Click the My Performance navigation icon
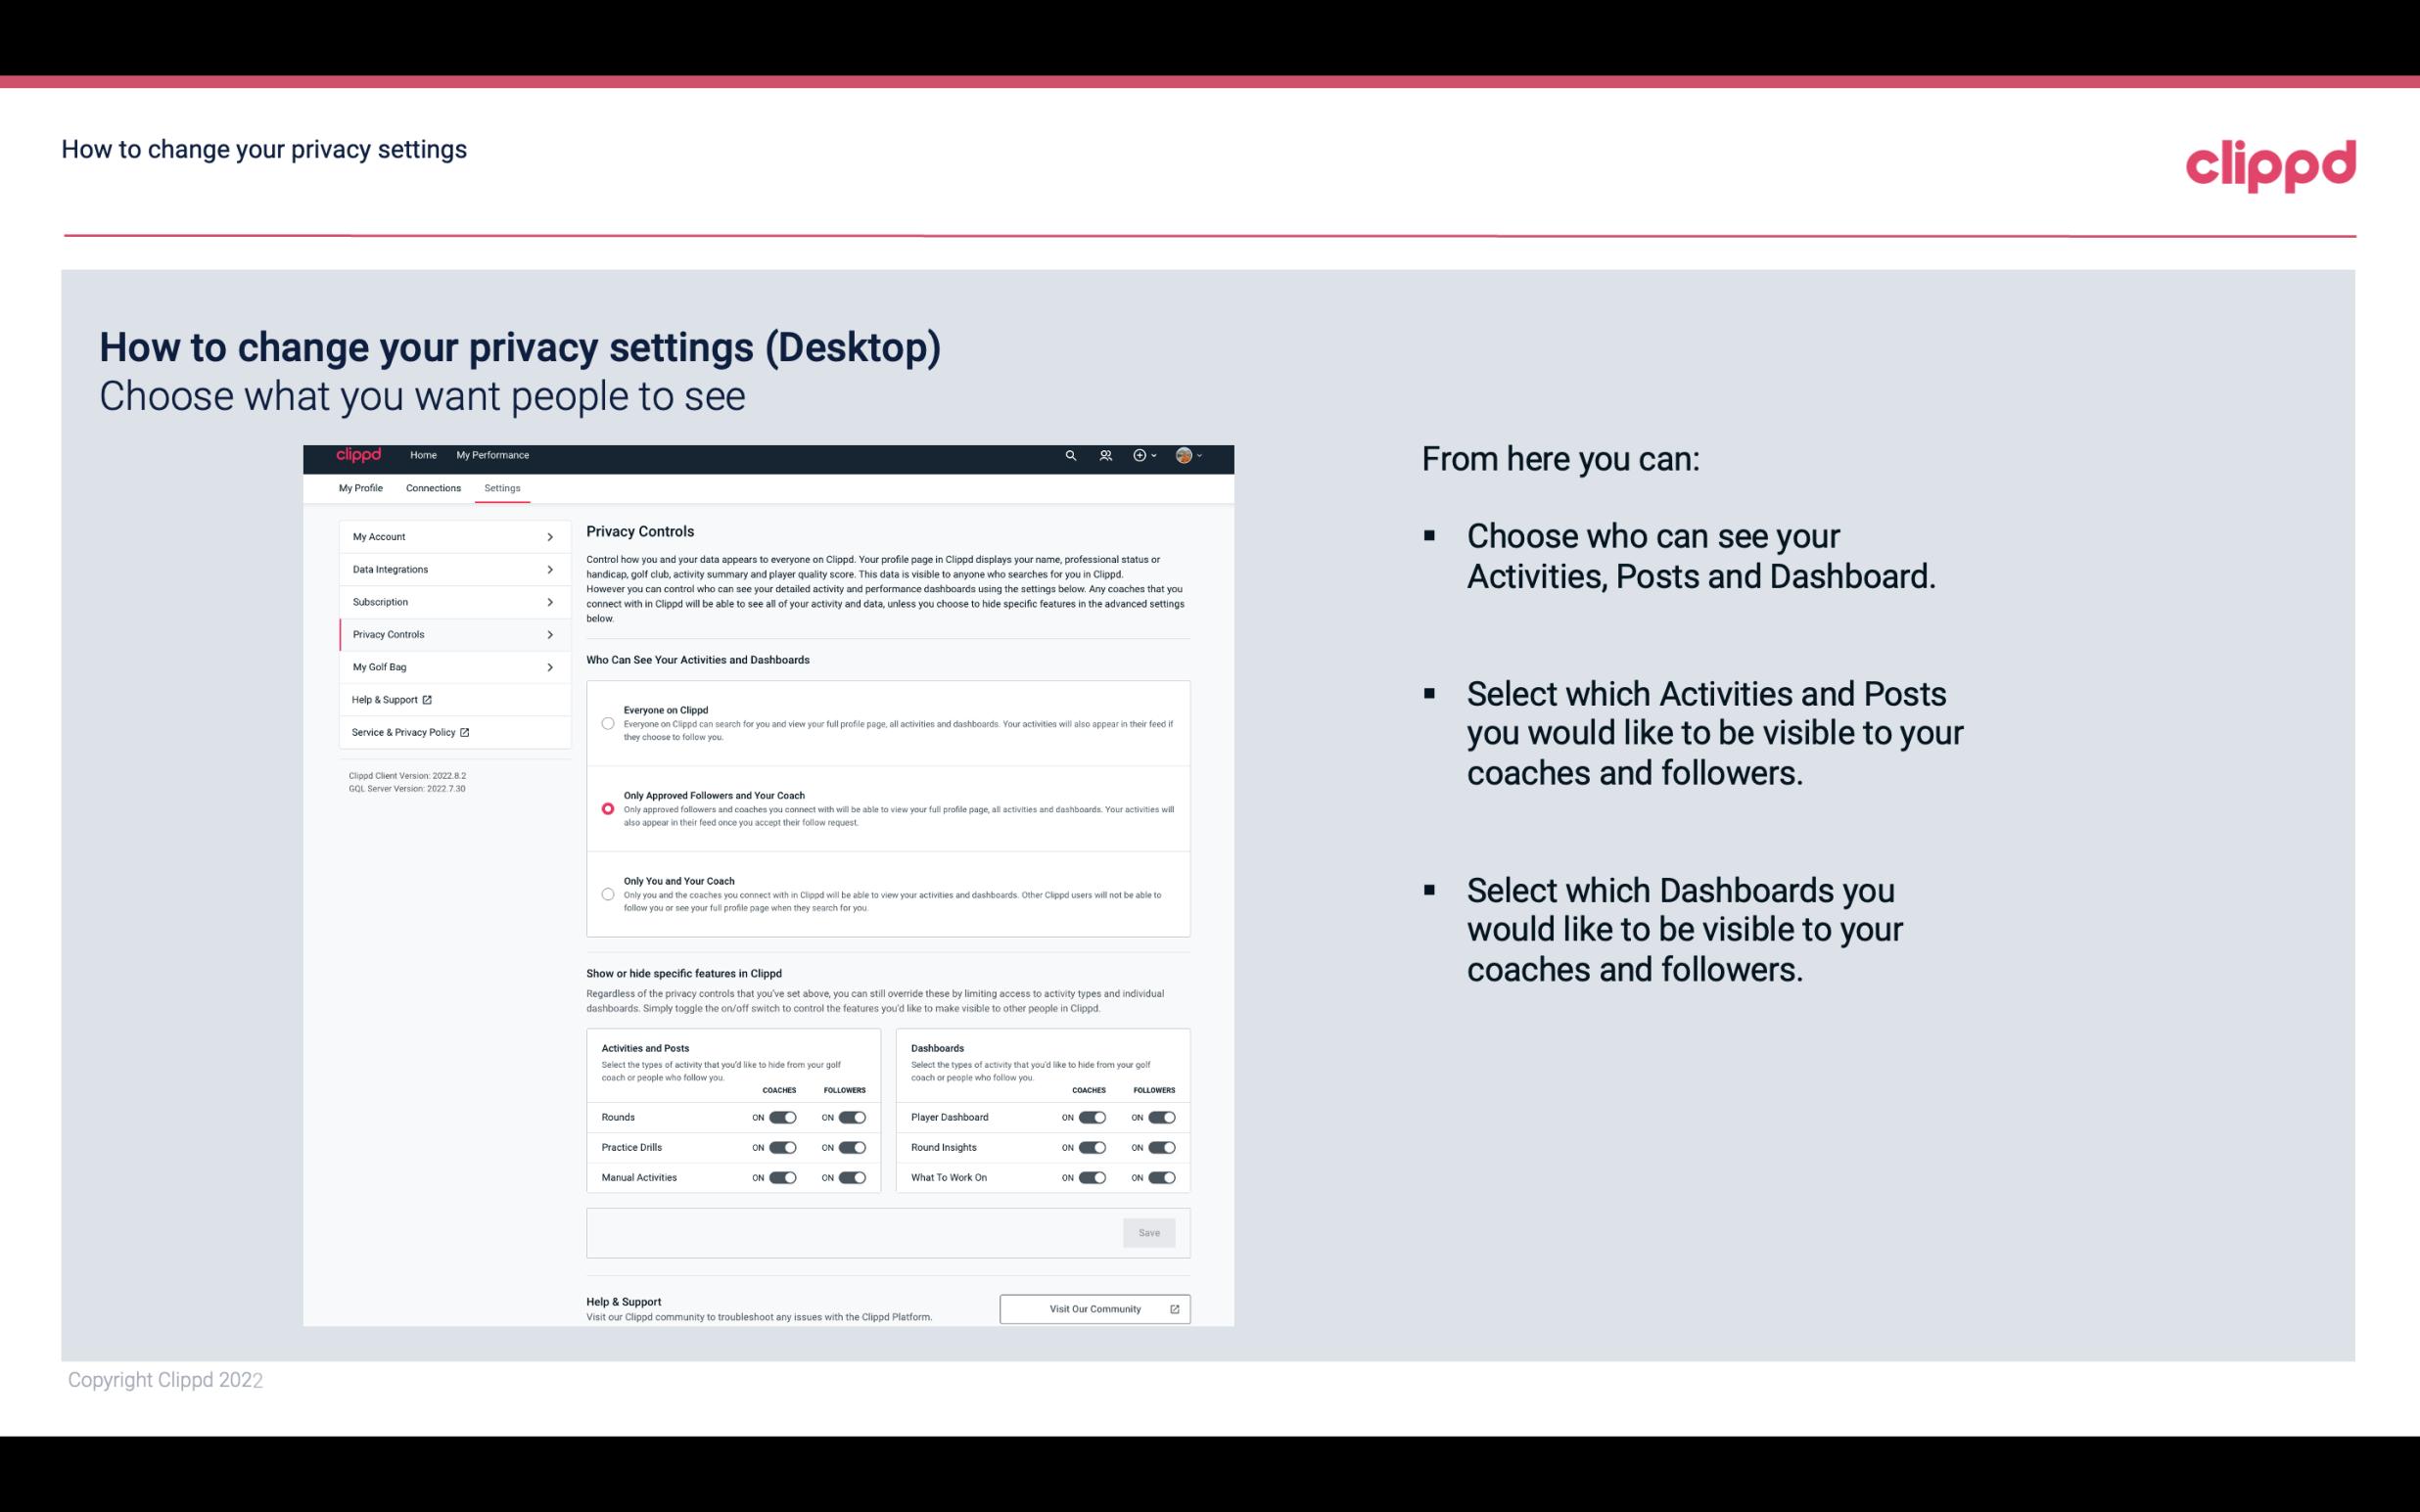This screenshot has width=2420, height=1512. [x=493, y=455]
